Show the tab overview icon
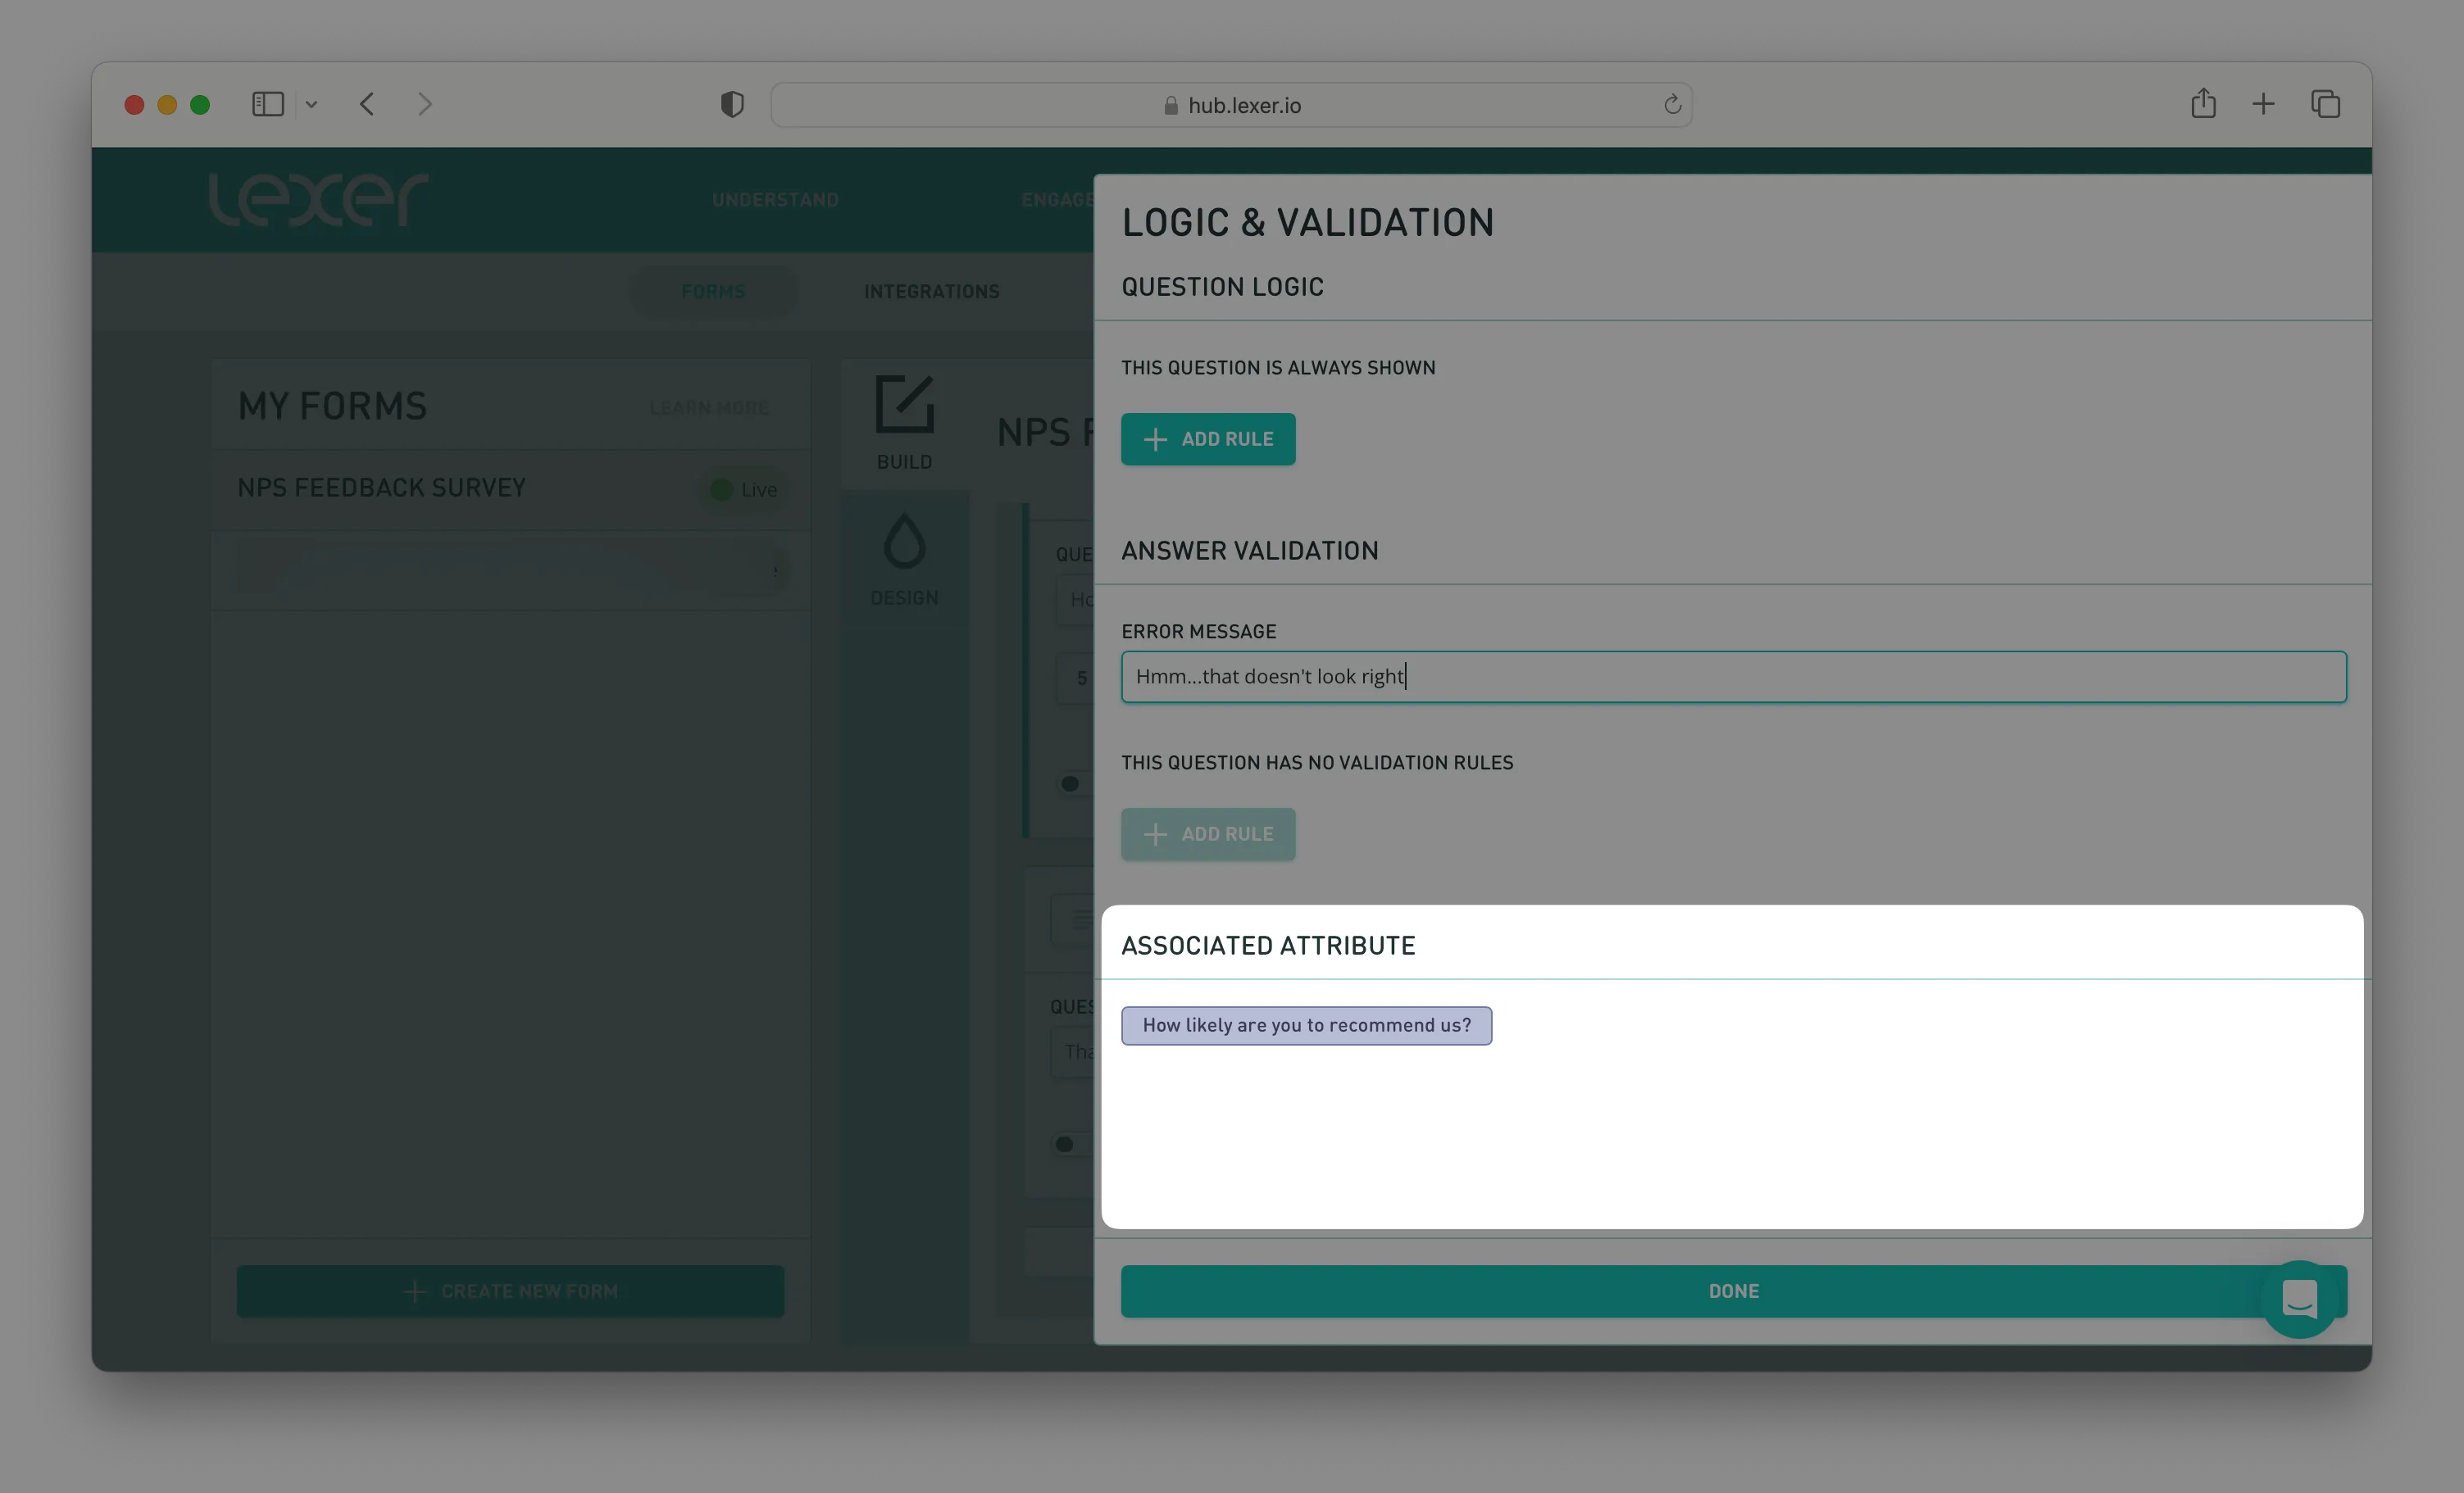Screen dimensions: 2464x1493 pos(2325,104)
